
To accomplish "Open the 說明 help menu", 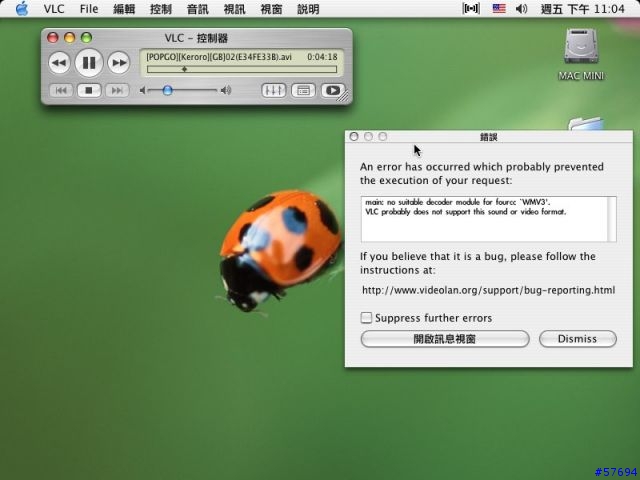I will pos(308,9).
